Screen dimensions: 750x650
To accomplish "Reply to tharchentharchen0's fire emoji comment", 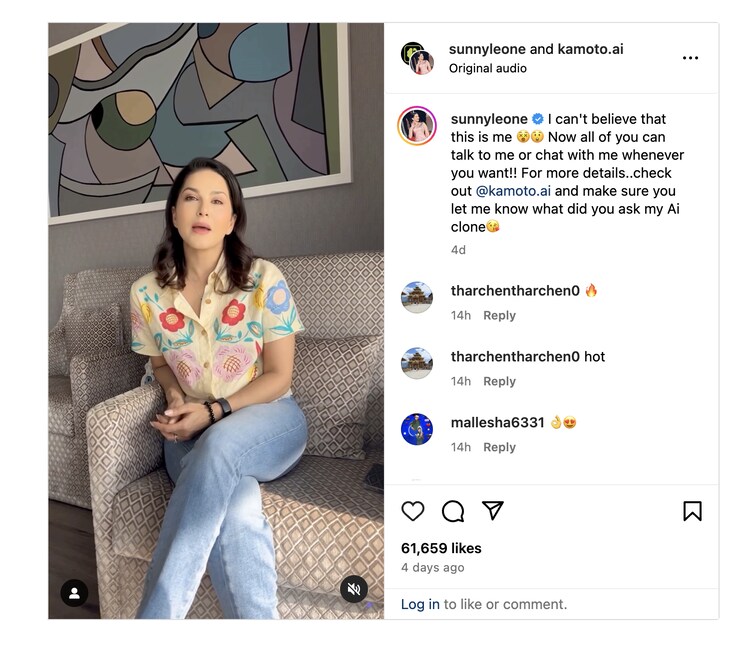I will tap(499, 315).
